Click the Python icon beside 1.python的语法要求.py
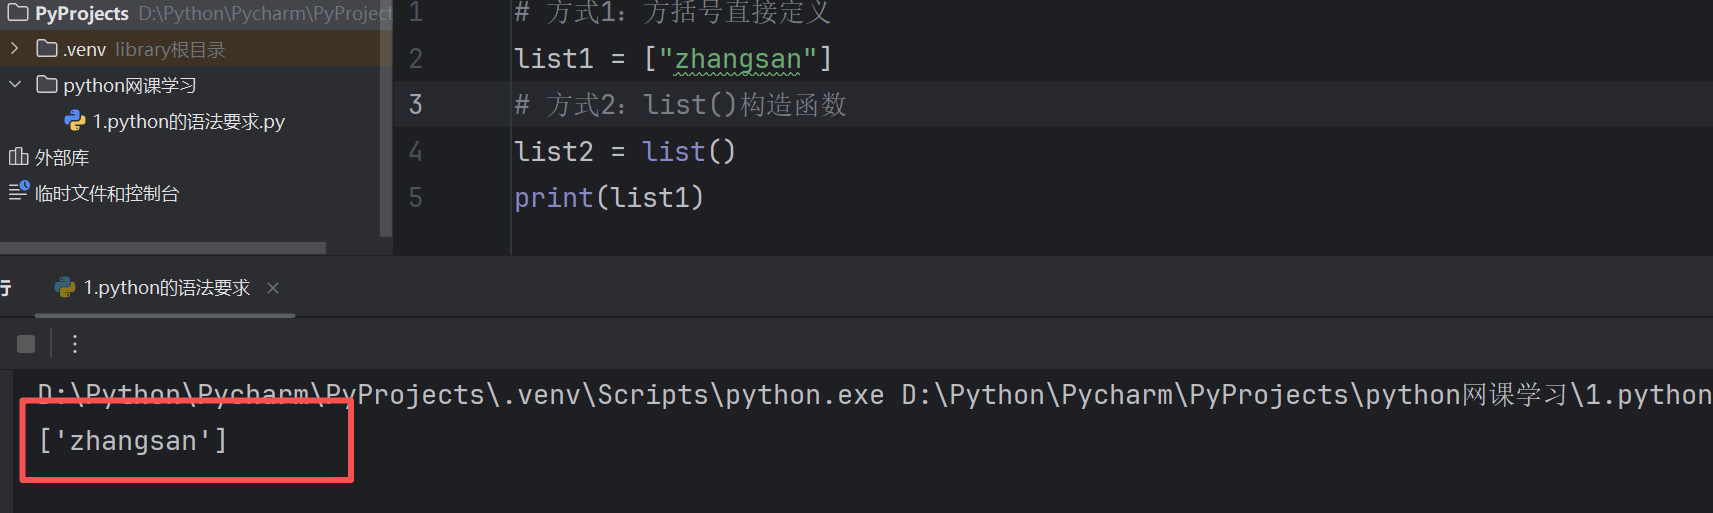1713x513 pixels. pos(75,121)
